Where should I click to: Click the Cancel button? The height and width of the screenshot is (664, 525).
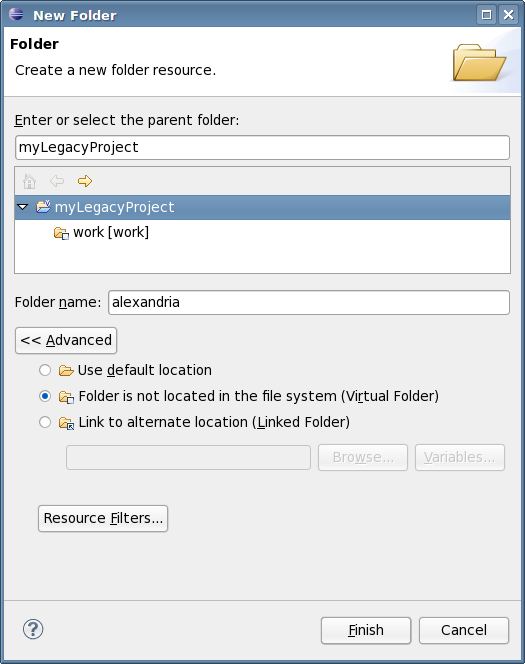[x=464, y=630]
